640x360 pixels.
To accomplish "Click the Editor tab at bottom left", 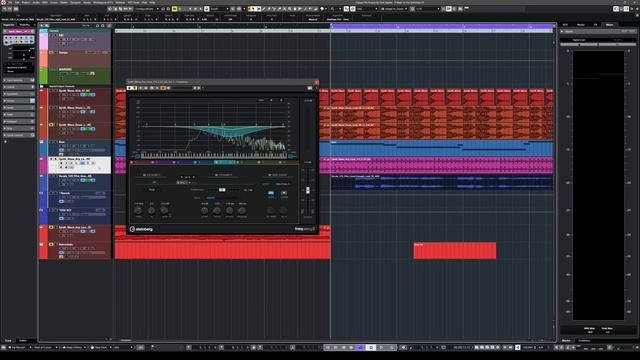I will click(23, 340).
